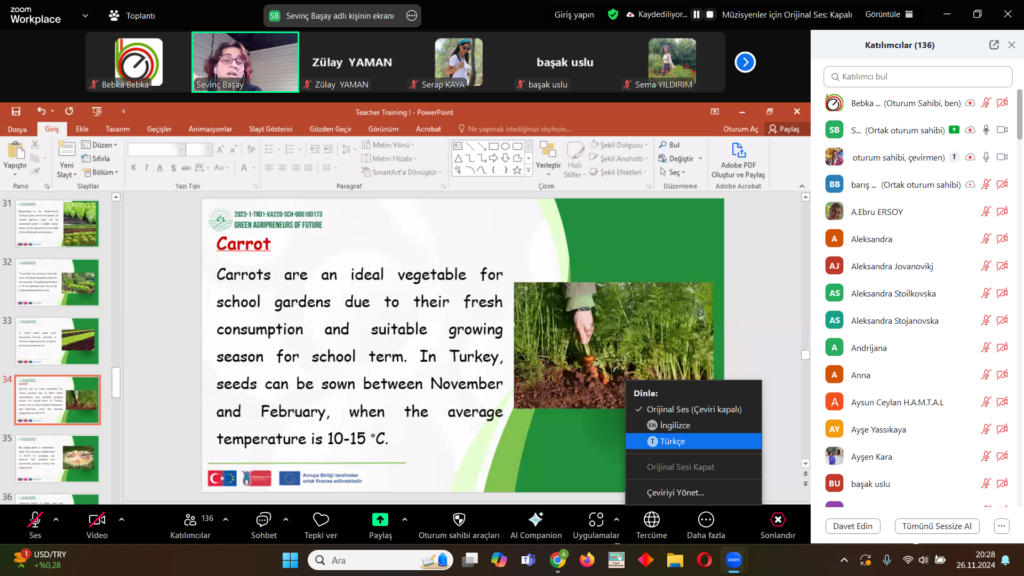Select Orijinal Ses (Çeviri kapalı) option
This screenshot has width=1024, height=576.
click(693, 409)
